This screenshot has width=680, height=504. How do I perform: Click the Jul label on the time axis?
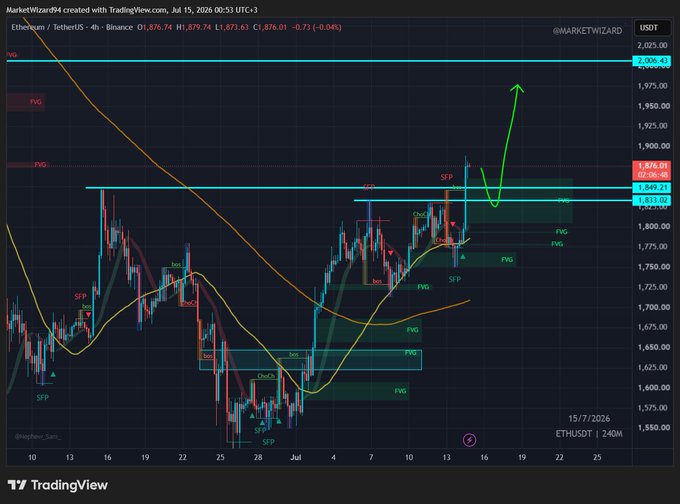click(x=296, y=457)
